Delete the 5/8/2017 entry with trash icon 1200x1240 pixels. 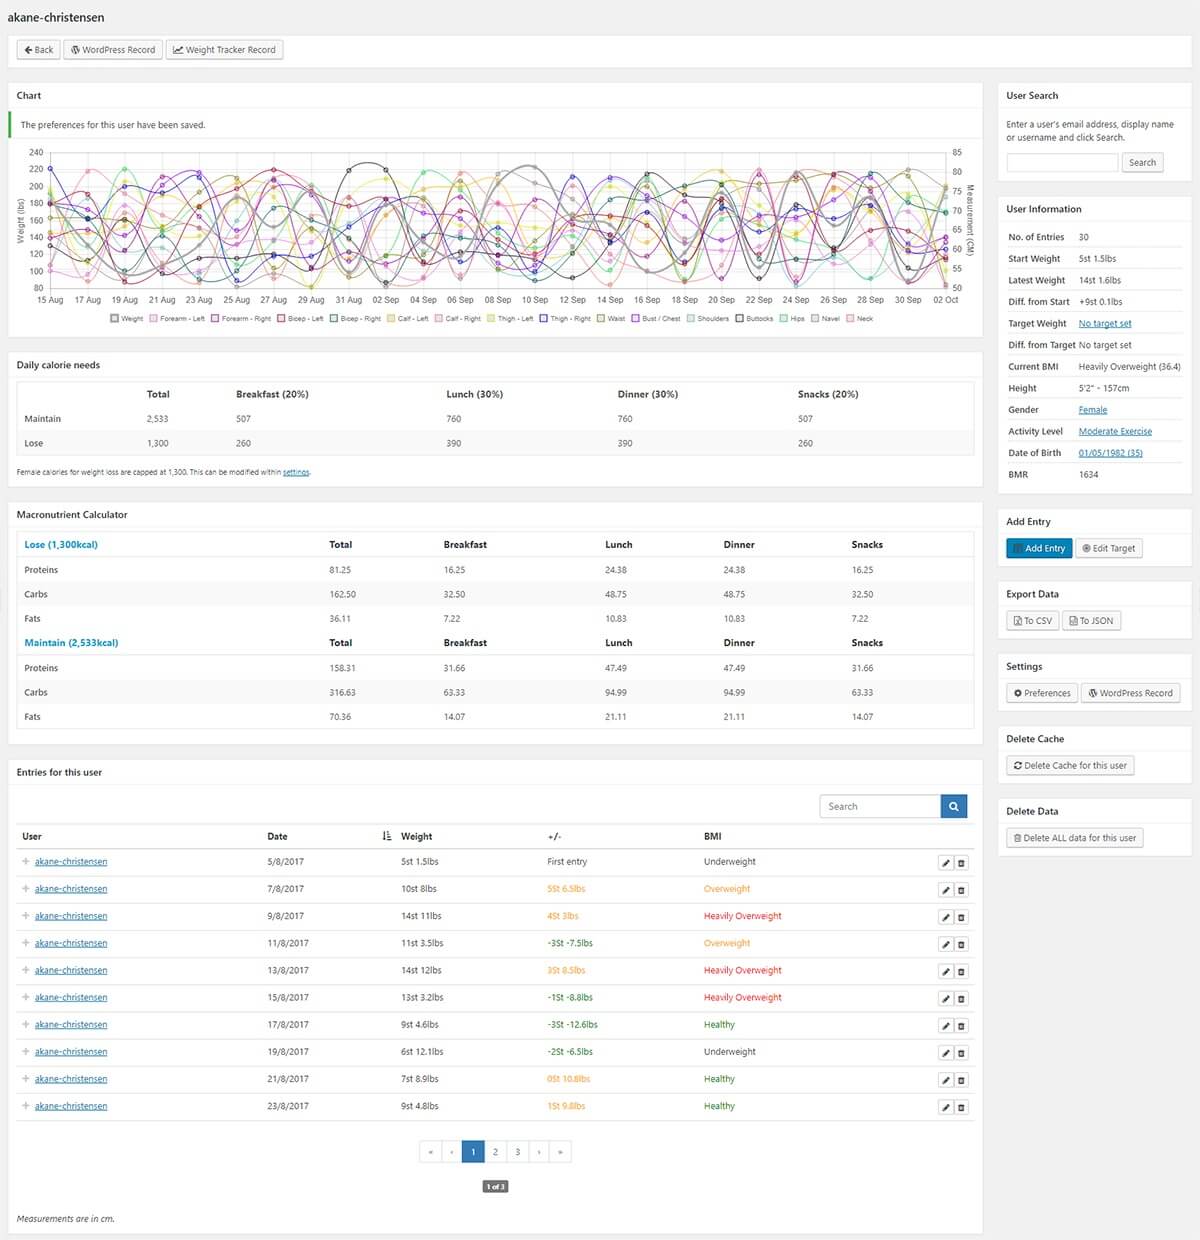point(961,863)
